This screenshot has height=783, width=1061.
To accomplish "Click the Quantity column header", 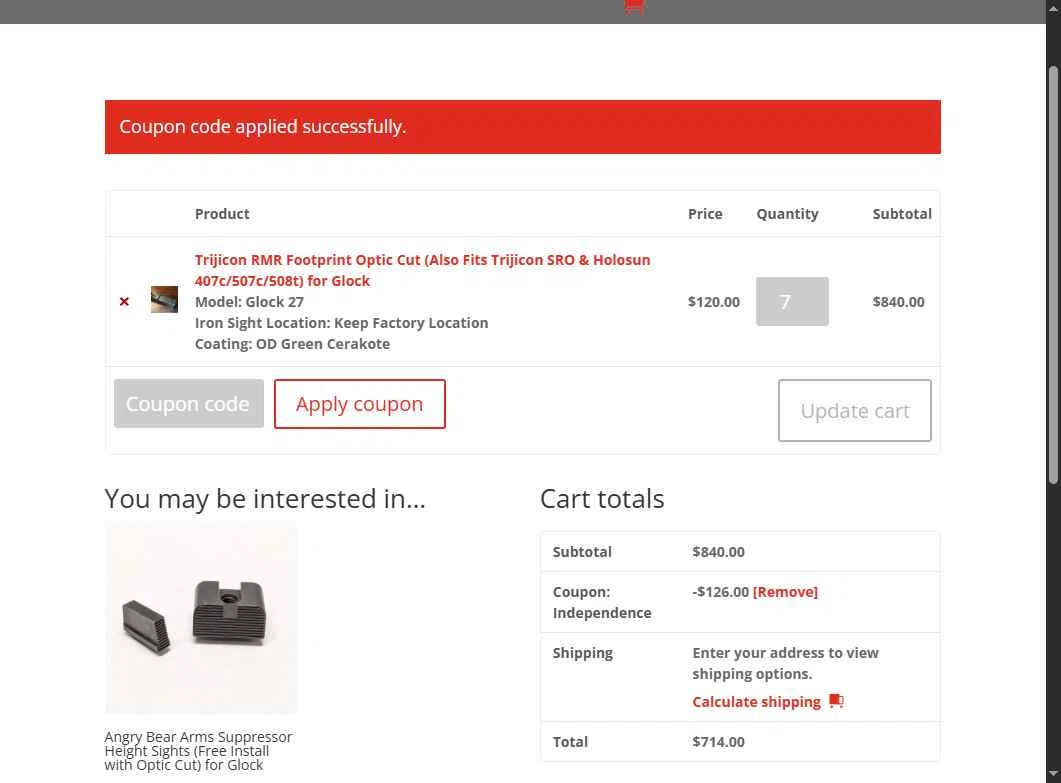I will point(787,214).
